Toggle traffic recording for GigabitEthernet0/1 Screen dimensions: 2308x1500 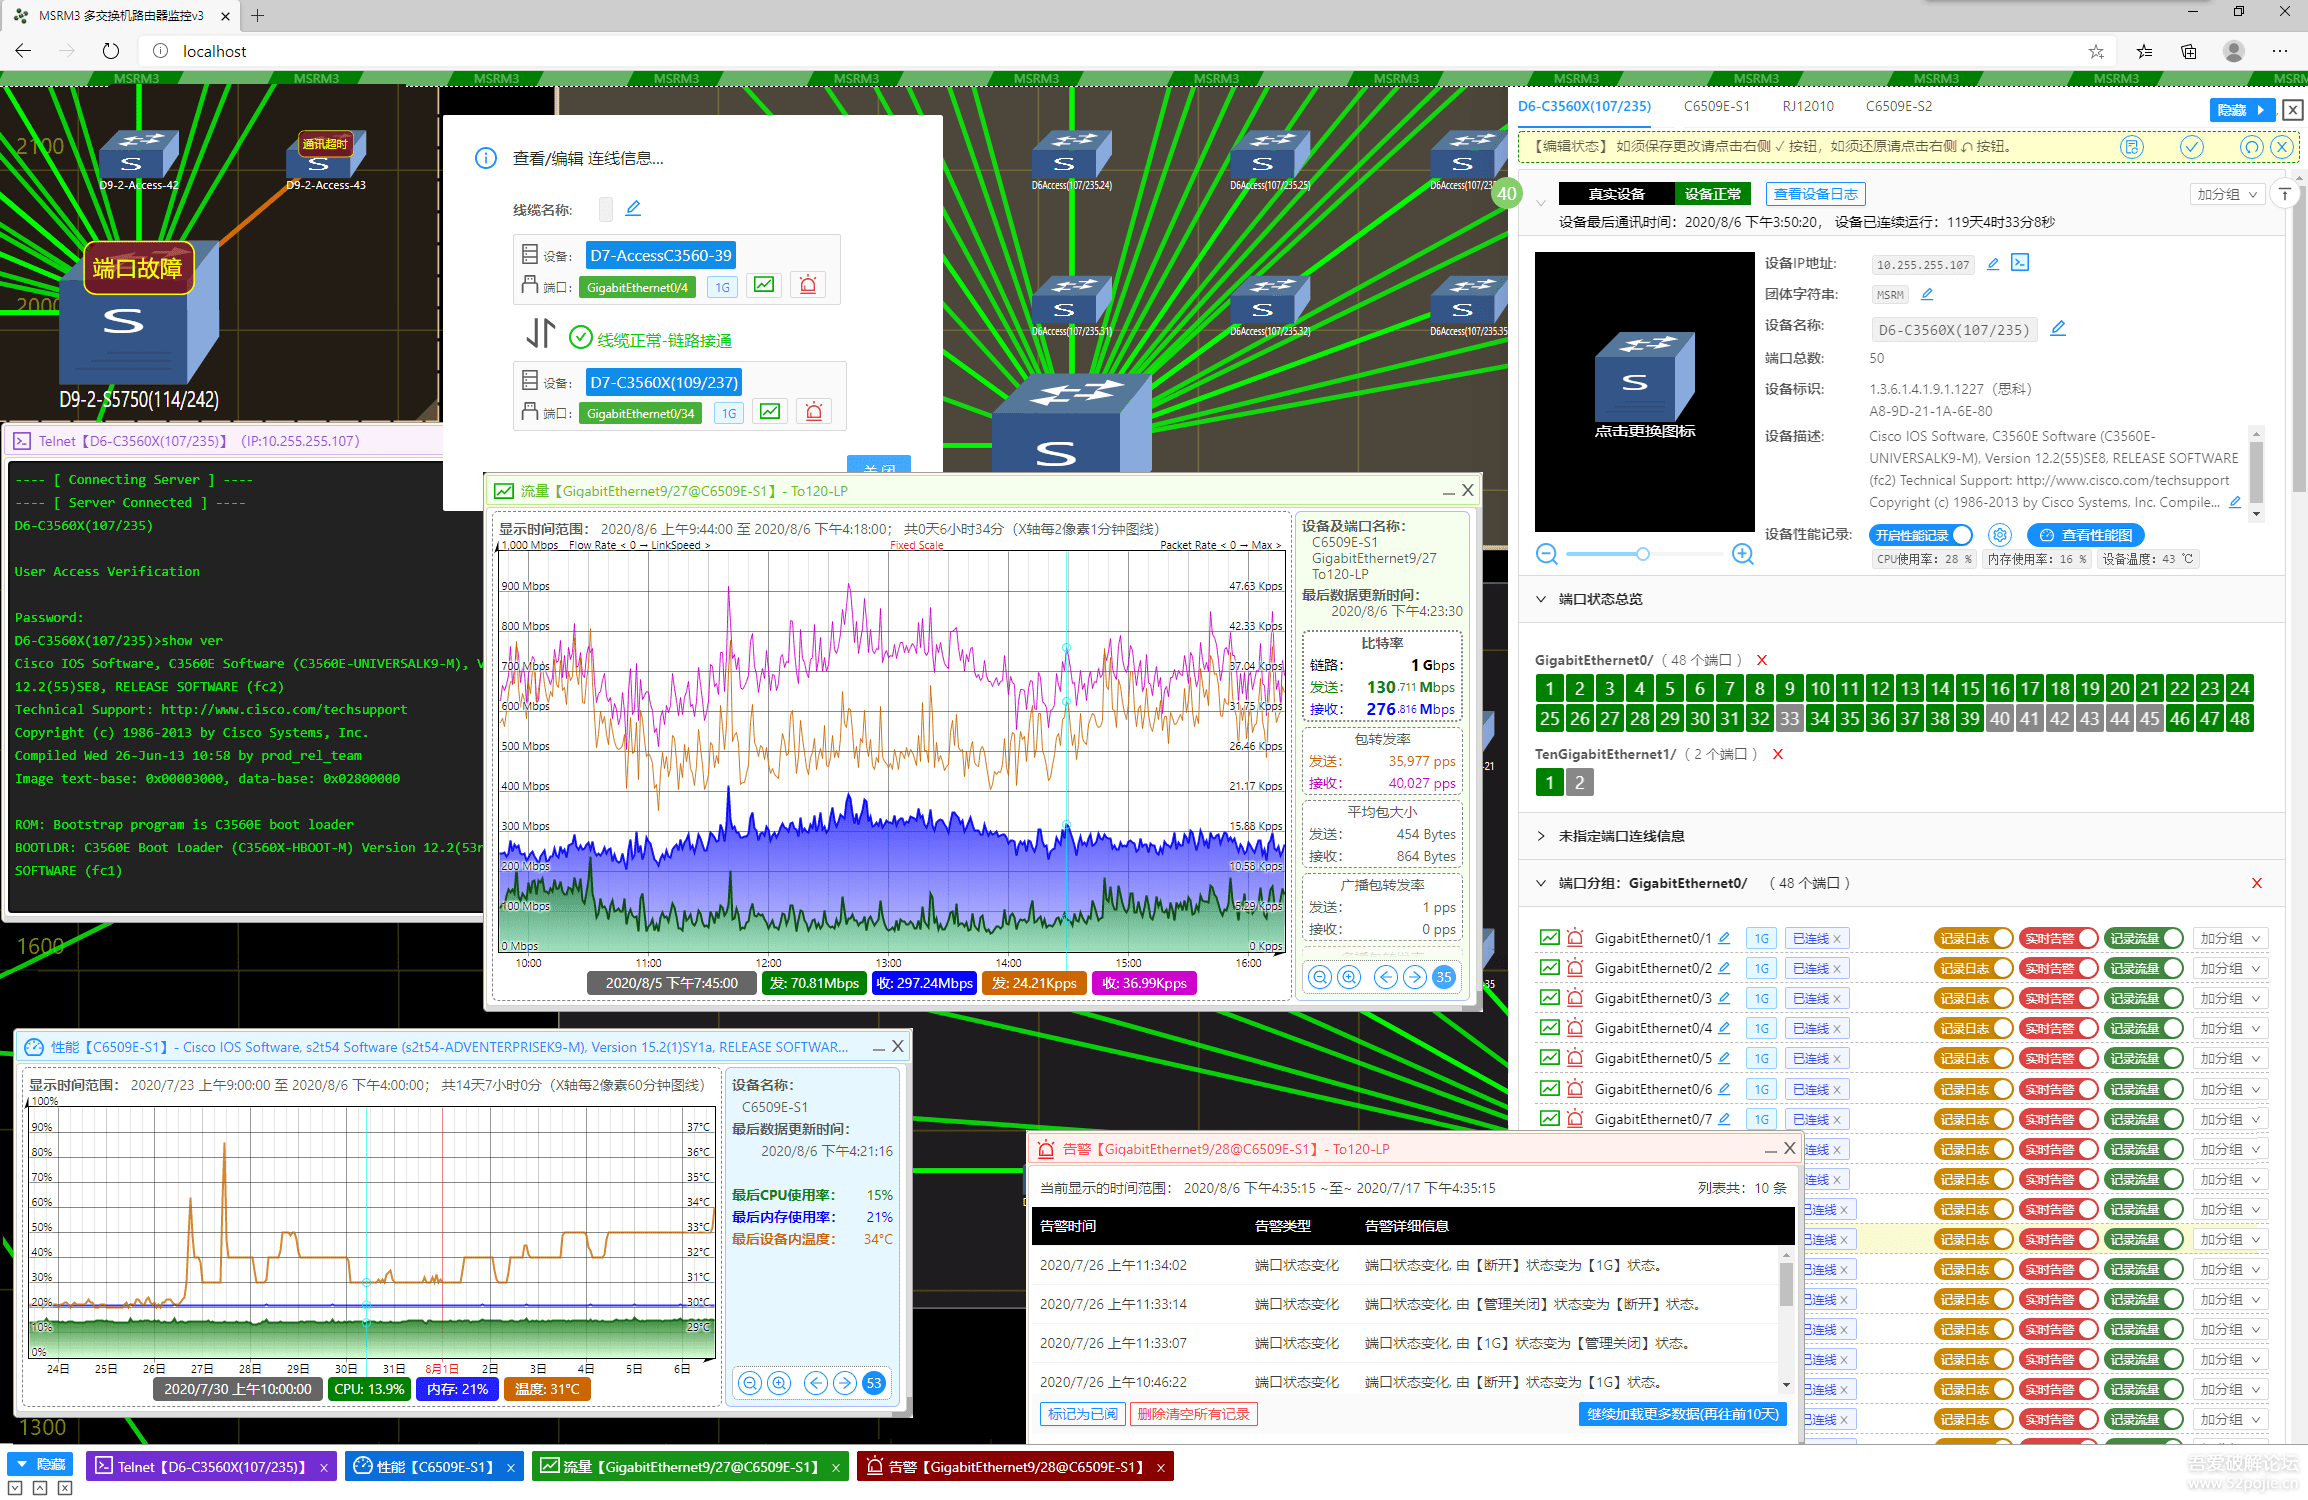point(2143,938)
